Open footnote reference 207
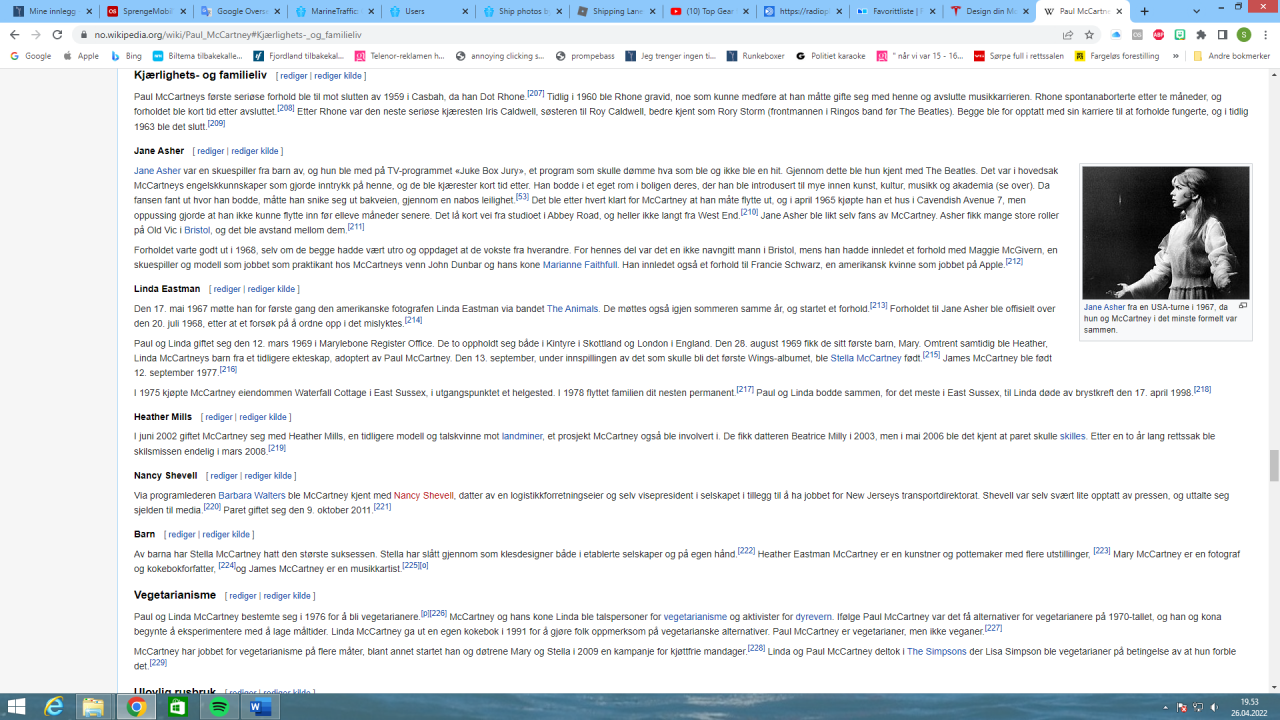 [x=535, y=93]
